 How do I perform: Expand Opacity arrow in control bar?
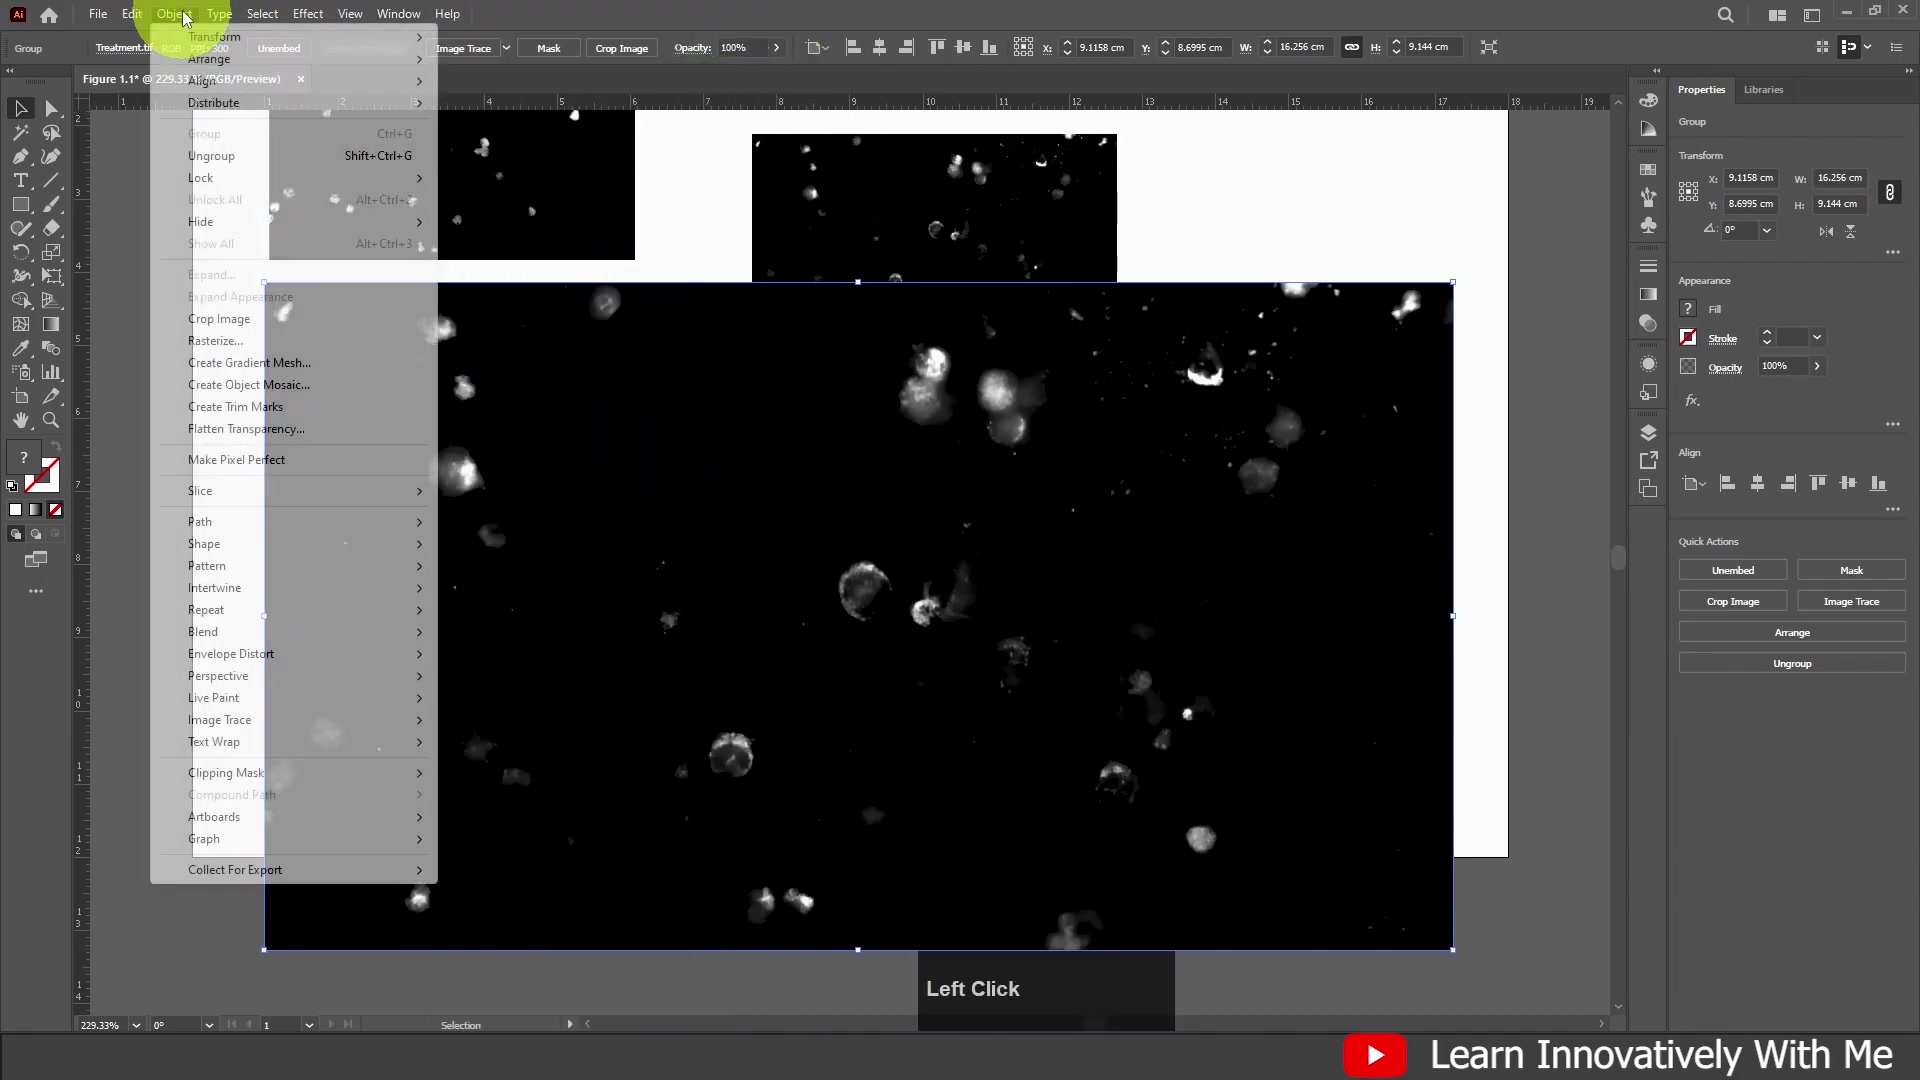(x=776, y=48)
